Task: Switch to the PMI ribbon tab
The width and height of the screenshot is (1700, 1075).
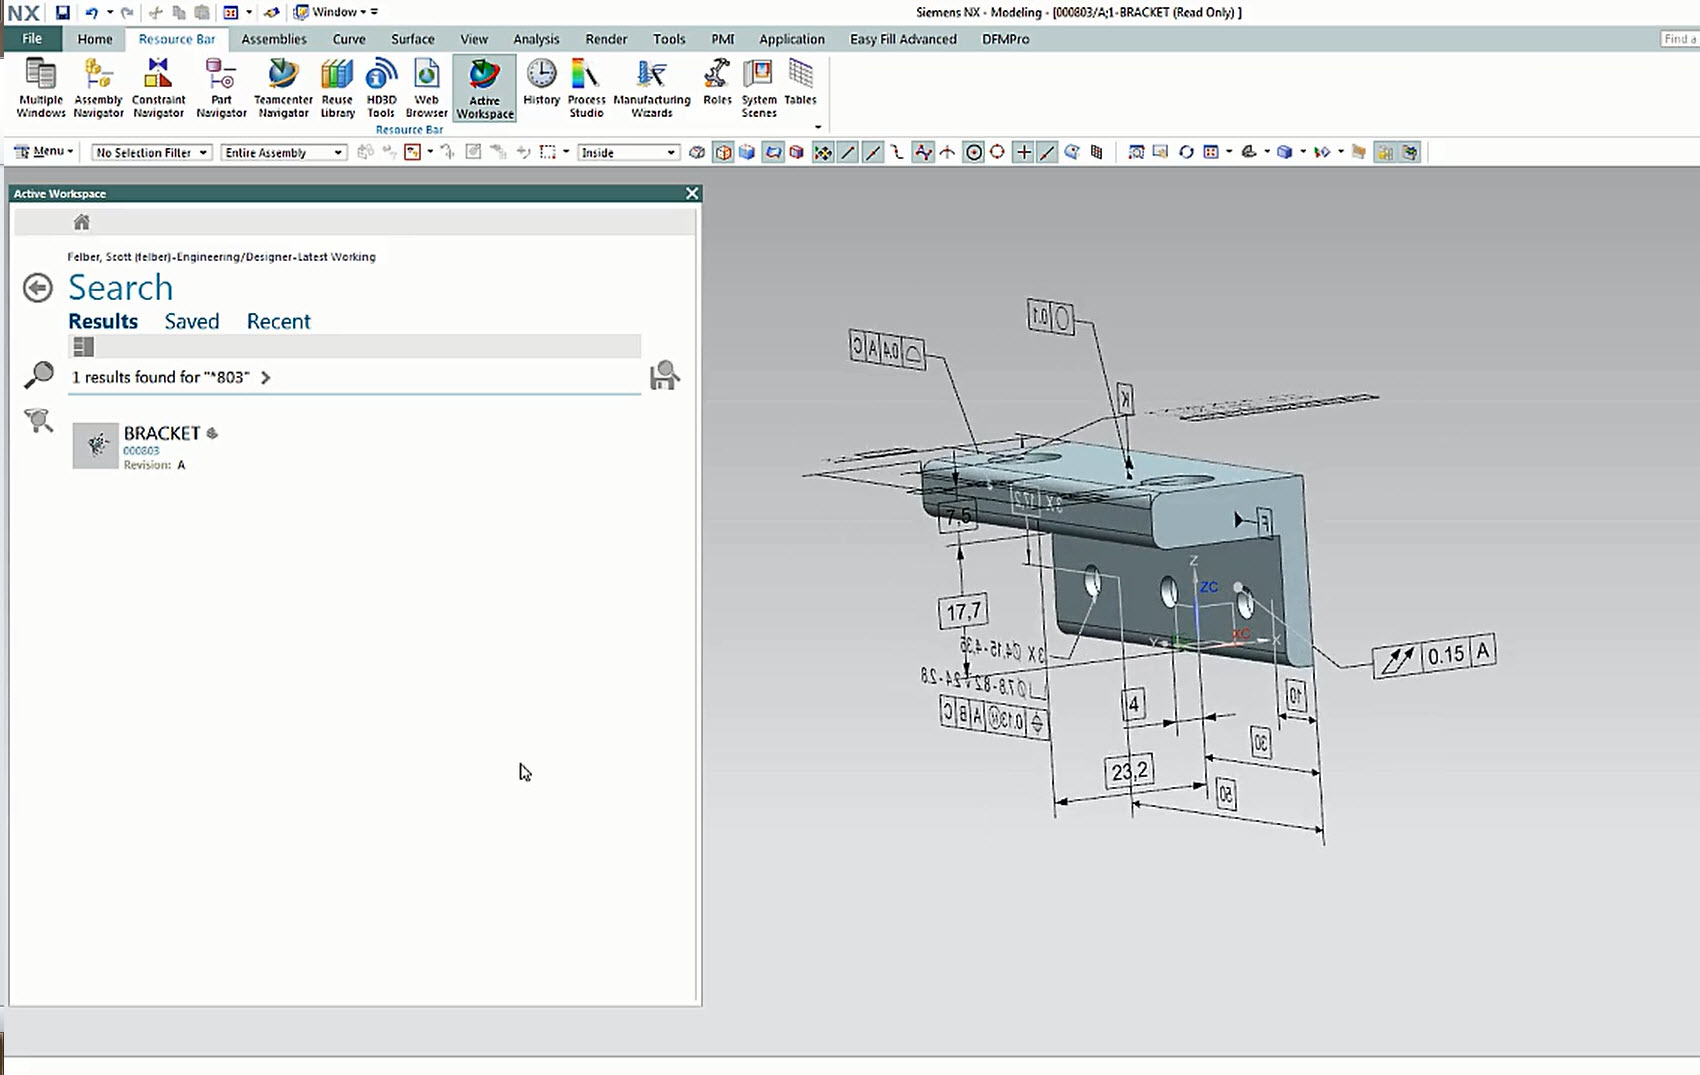Action: [x=722, y=39]
